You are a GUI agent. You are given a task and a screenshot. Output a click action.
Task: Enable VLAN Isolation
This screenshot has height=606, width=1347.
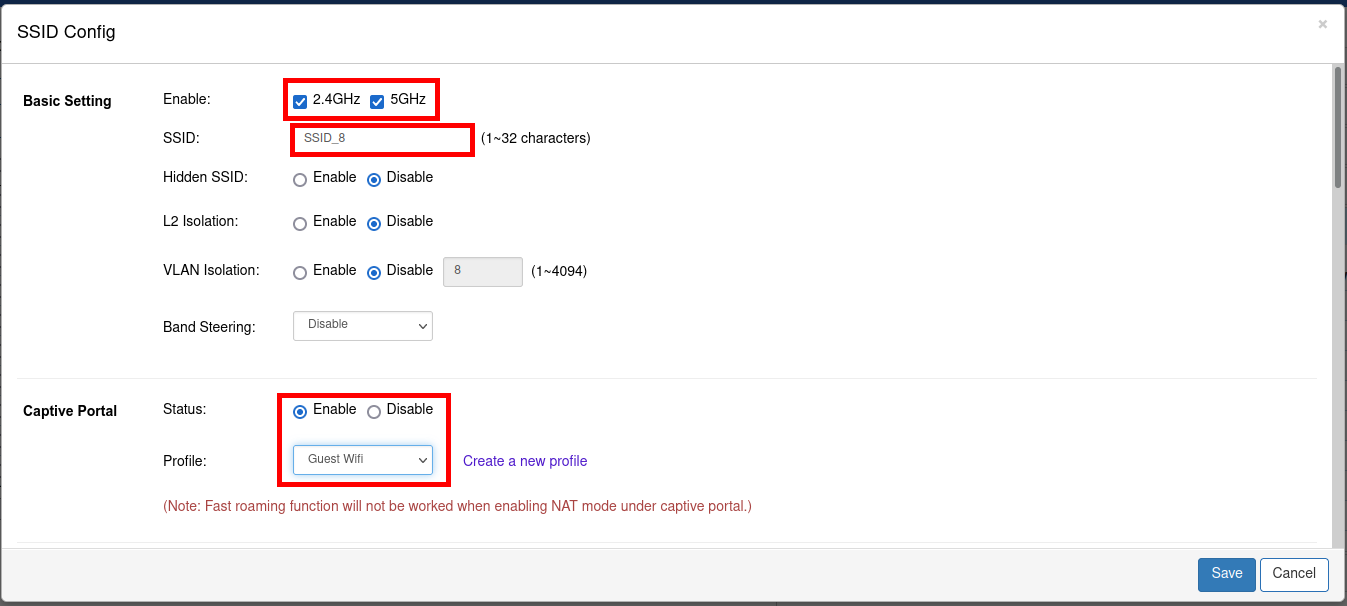coord(299,271)
